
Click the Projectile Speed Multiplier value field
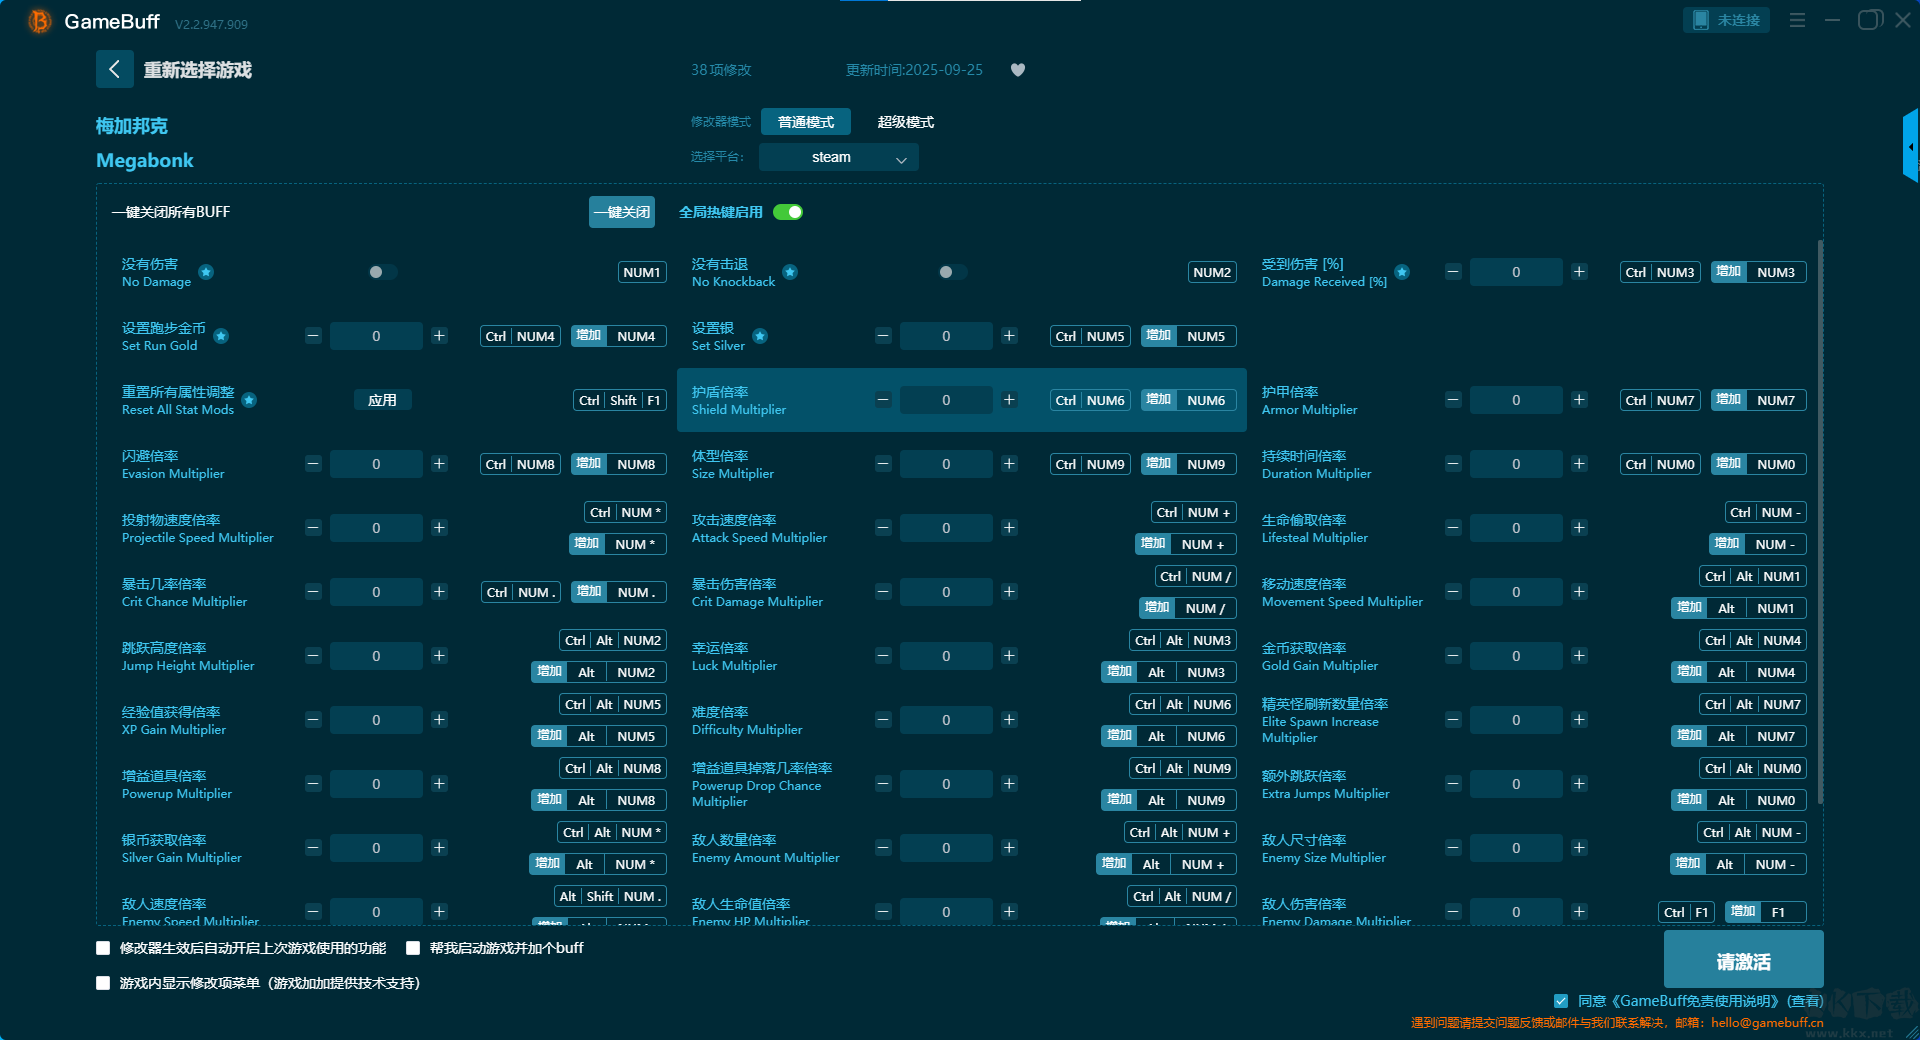(376, 528)
